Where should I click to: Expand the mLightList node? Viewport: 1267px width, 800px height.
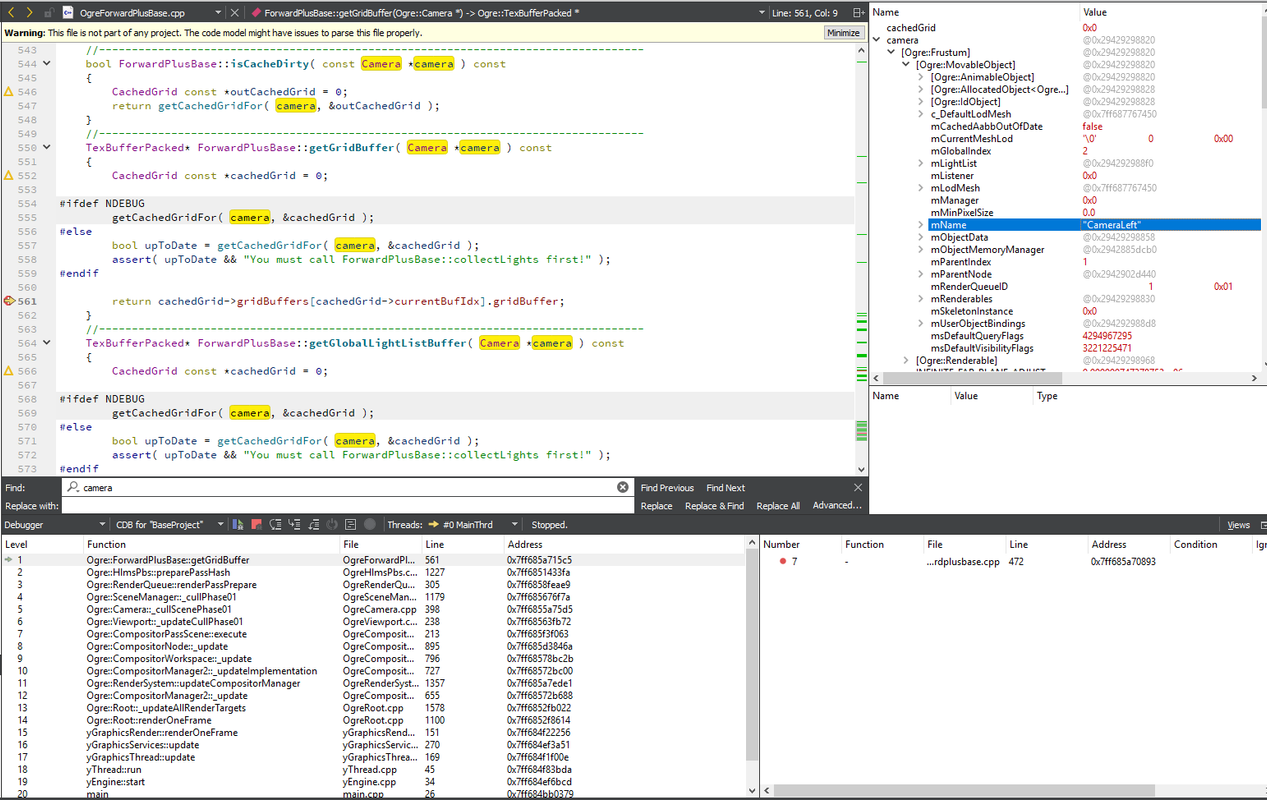[x=921, y=163]
